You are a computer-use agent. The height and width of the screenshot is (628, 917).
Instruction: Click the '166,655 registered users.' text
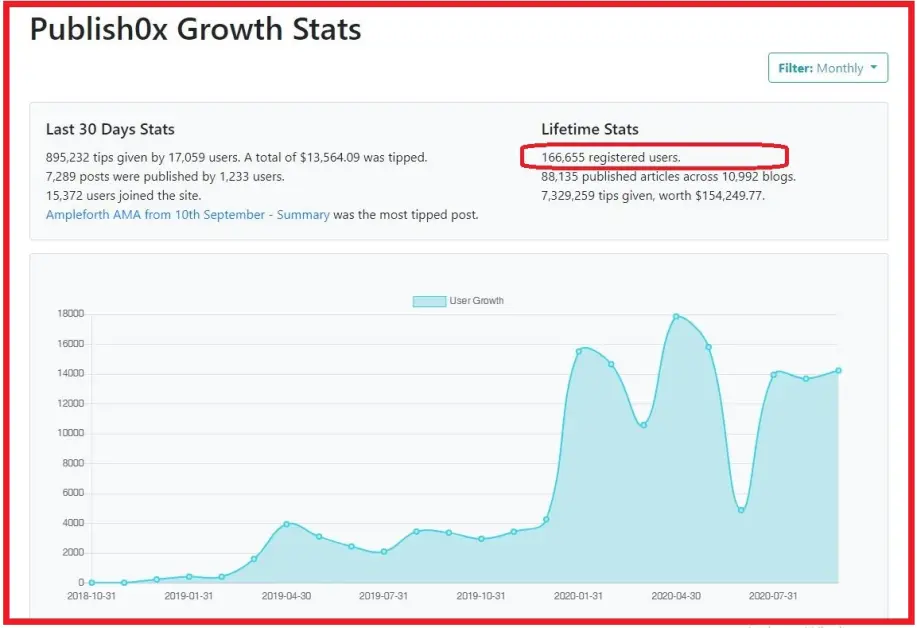pos(611,157)
